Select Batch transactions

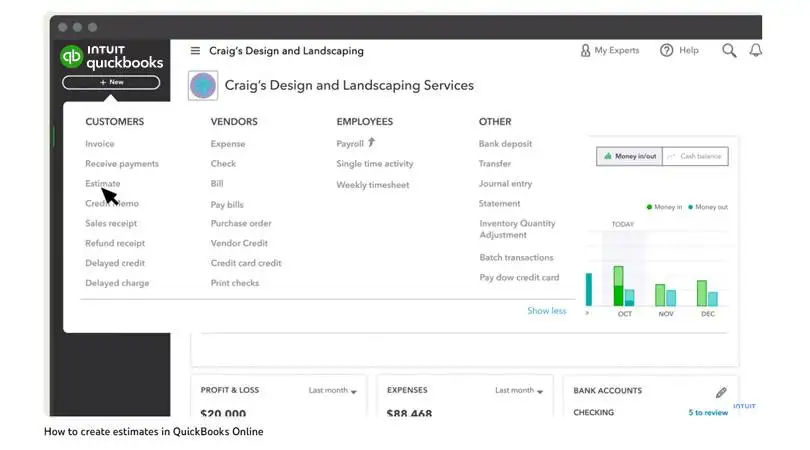click(516, 257)
